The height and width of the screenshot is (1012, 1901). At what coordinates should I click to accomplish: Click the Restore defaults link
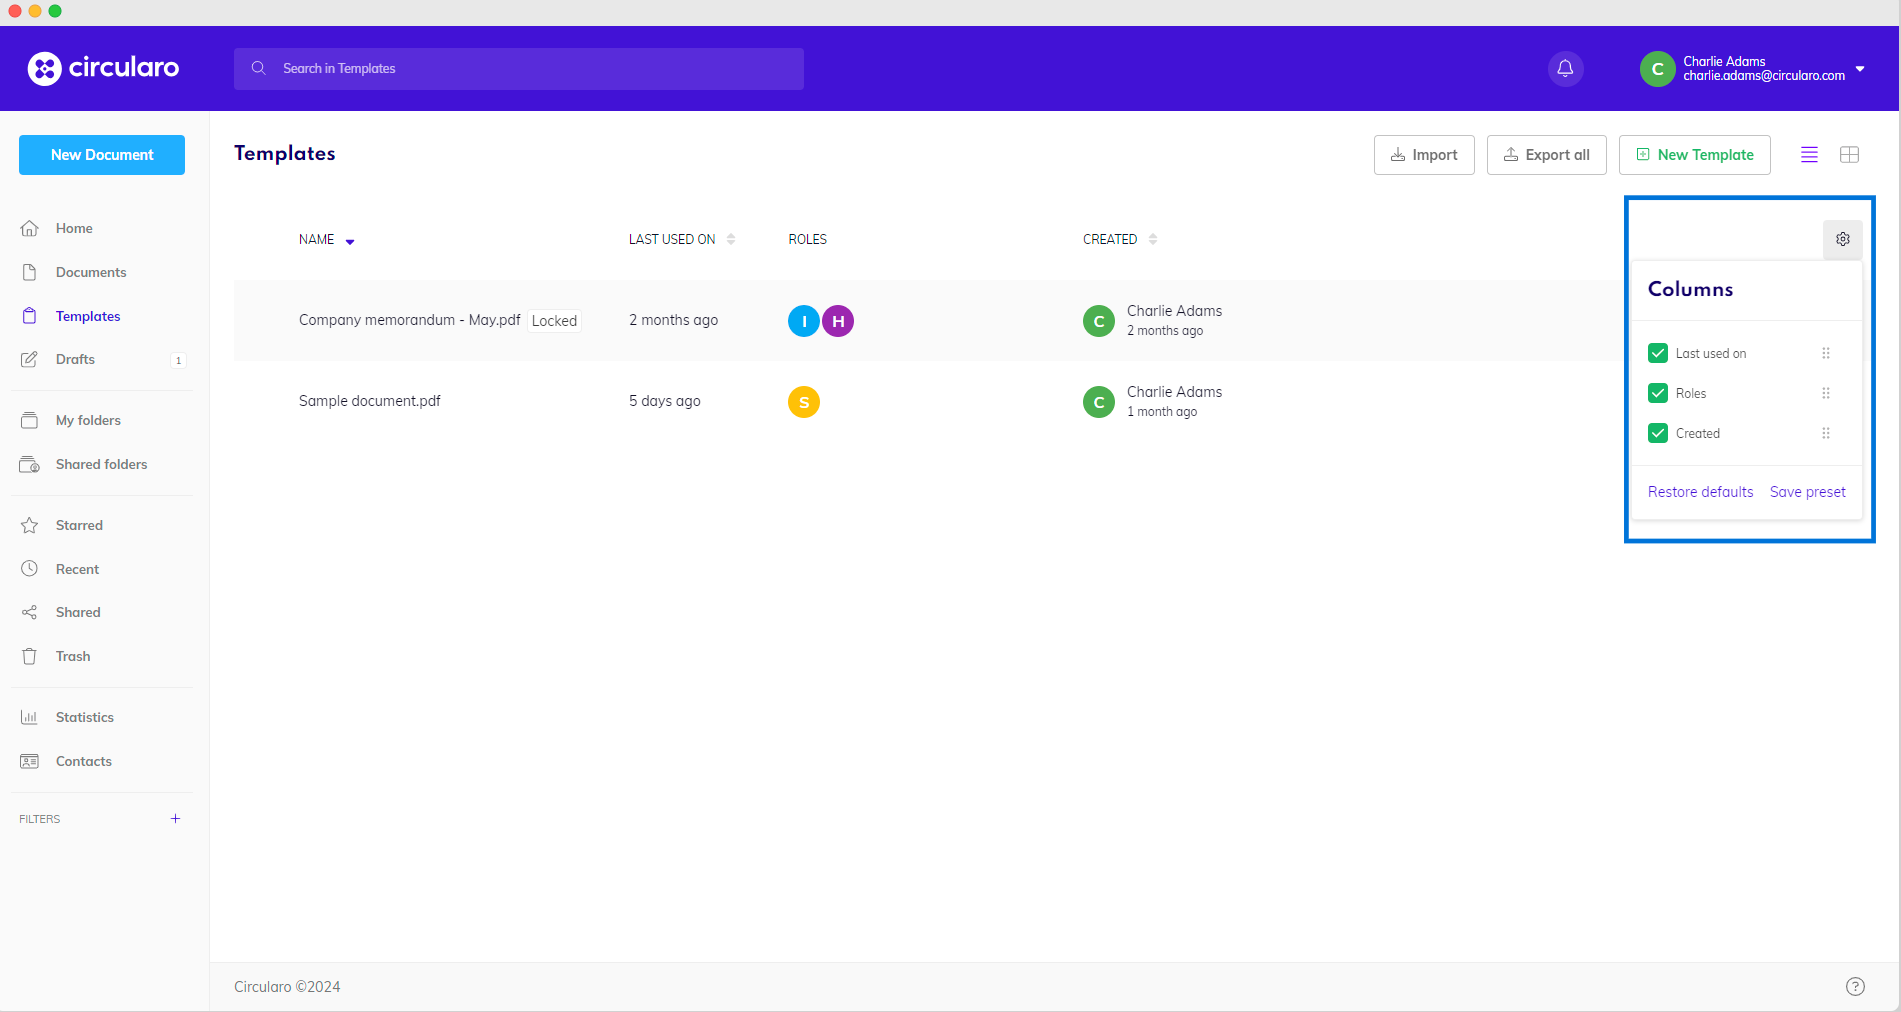1699,491
